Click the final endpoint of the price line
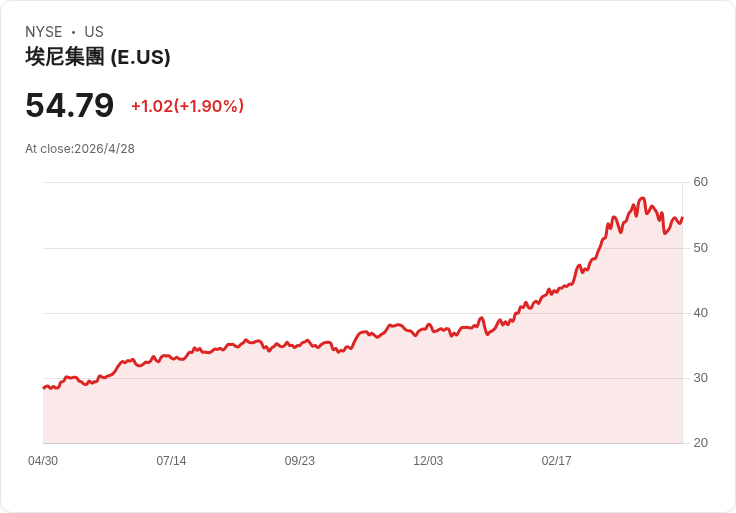This screenshot has height=513, width=736. tap(682, 218)
